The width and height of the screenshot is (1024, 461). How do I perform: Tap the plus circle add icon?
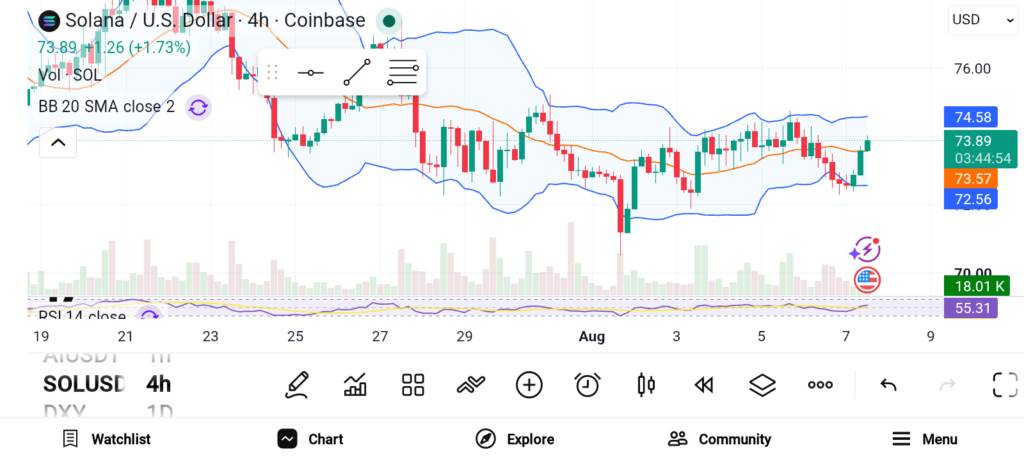(x=529, y=385)
